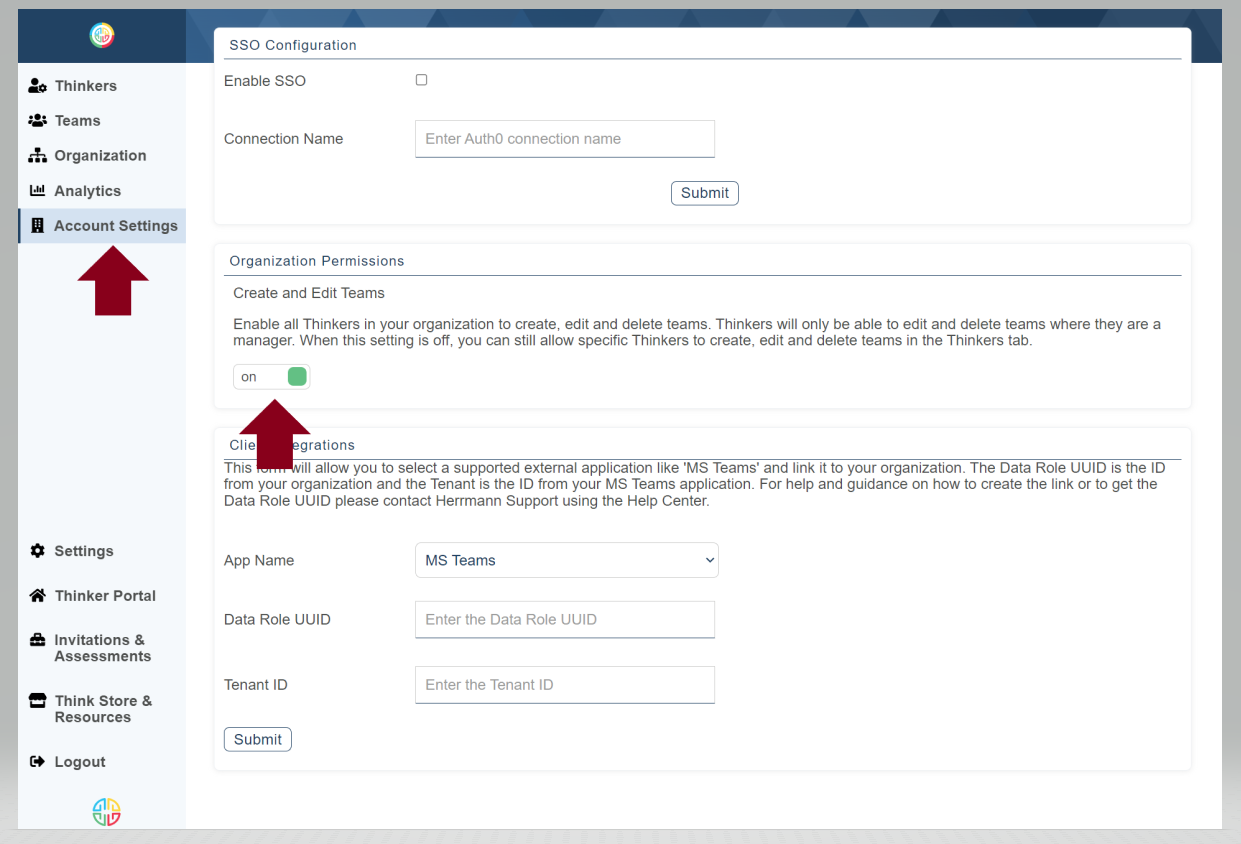Enable the SSO checkbox
The image size is (1241, 844).
pyautogui.click(x=421, y=80)
